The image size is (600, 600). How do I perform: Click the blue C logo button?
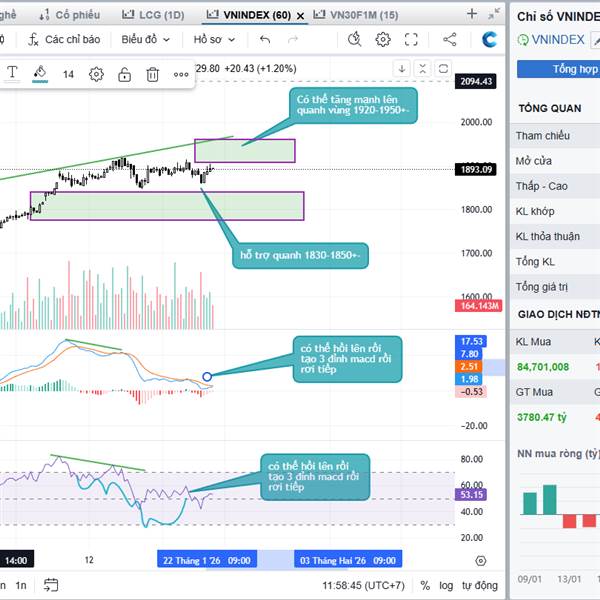(x=489, y=39)
